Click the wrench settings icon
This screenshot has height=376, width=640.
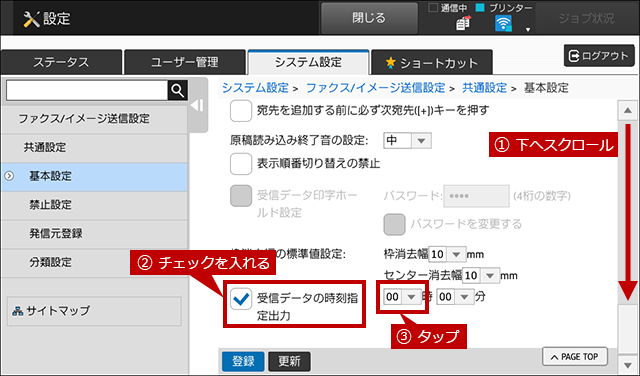[31, 19]
